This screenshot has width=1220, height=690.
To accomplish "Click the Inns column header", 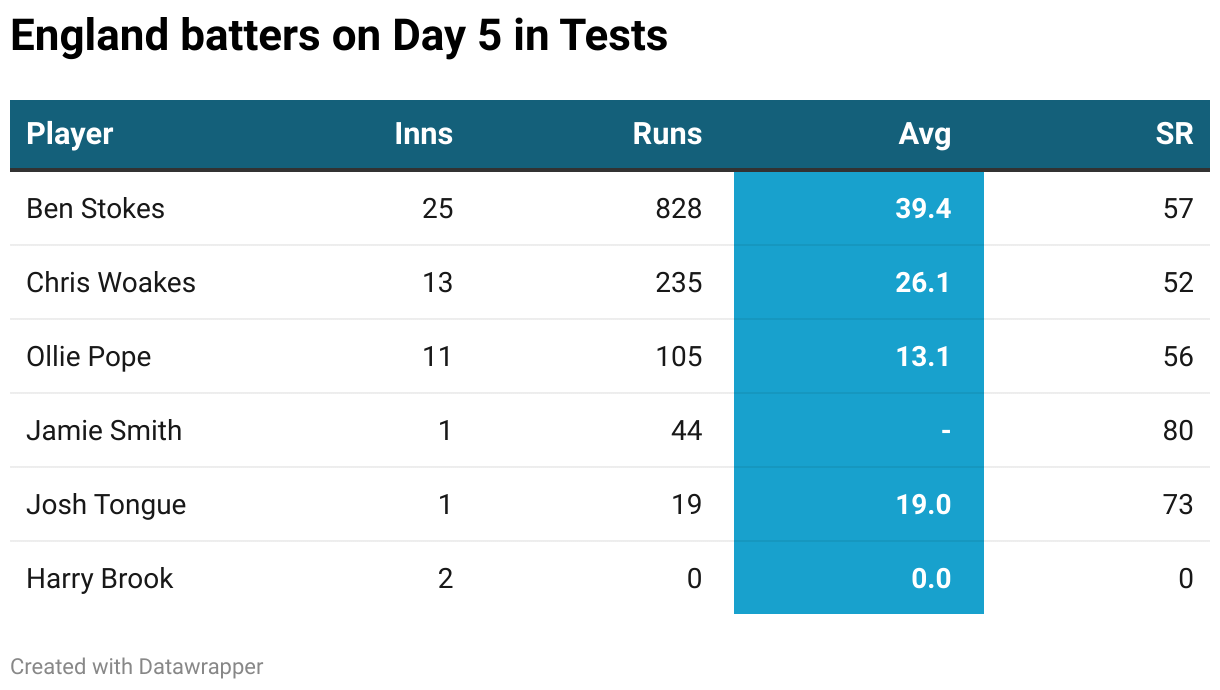I will pyautogui.click(x=423, y=134).
